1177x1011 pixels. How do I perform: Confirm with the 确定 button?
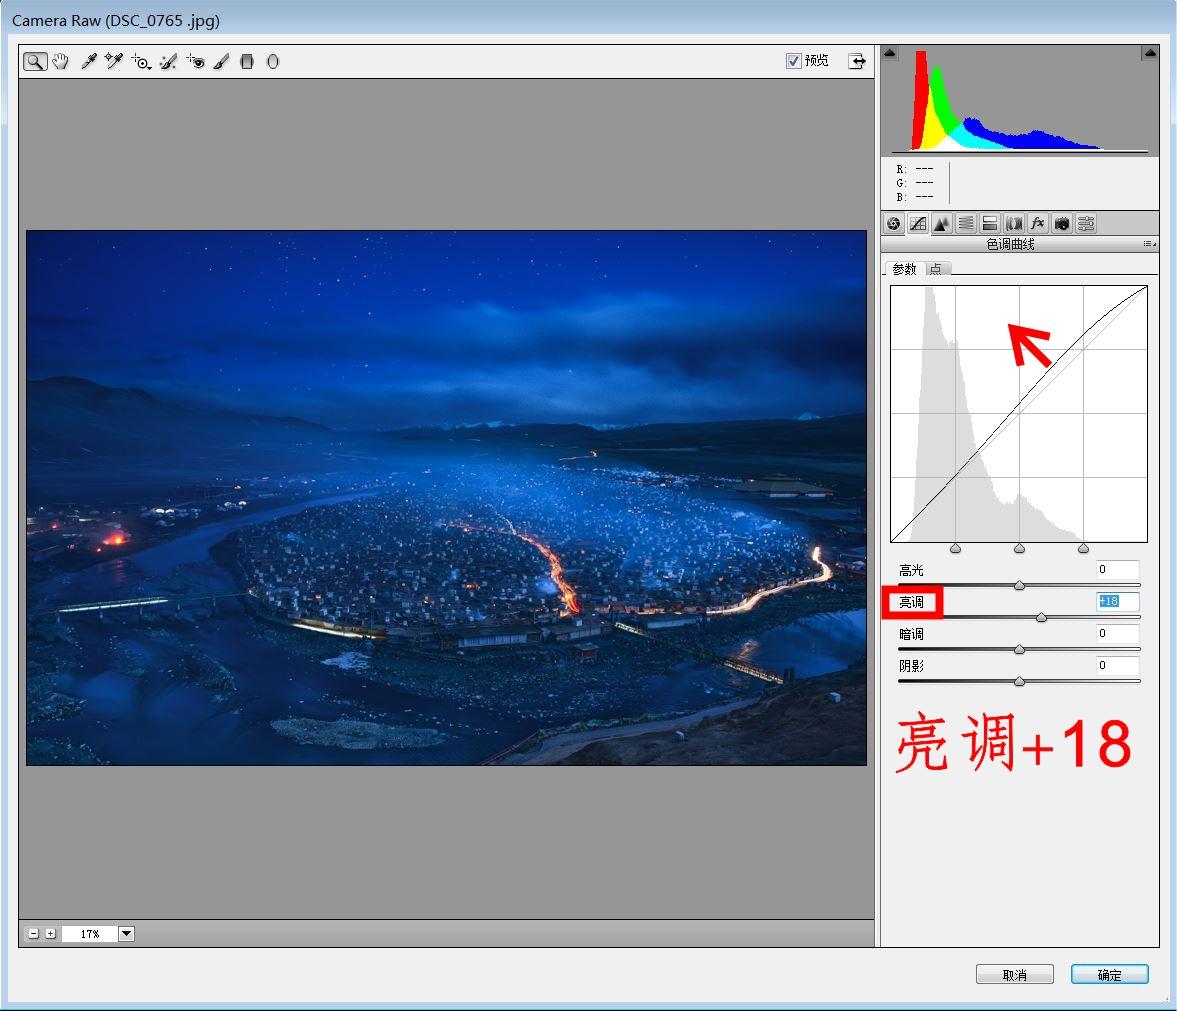coord(1109,974)
